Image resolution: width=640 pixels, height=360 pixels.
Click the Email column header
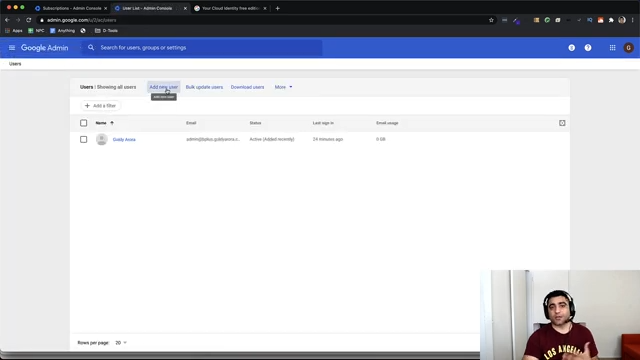point(191,123)
